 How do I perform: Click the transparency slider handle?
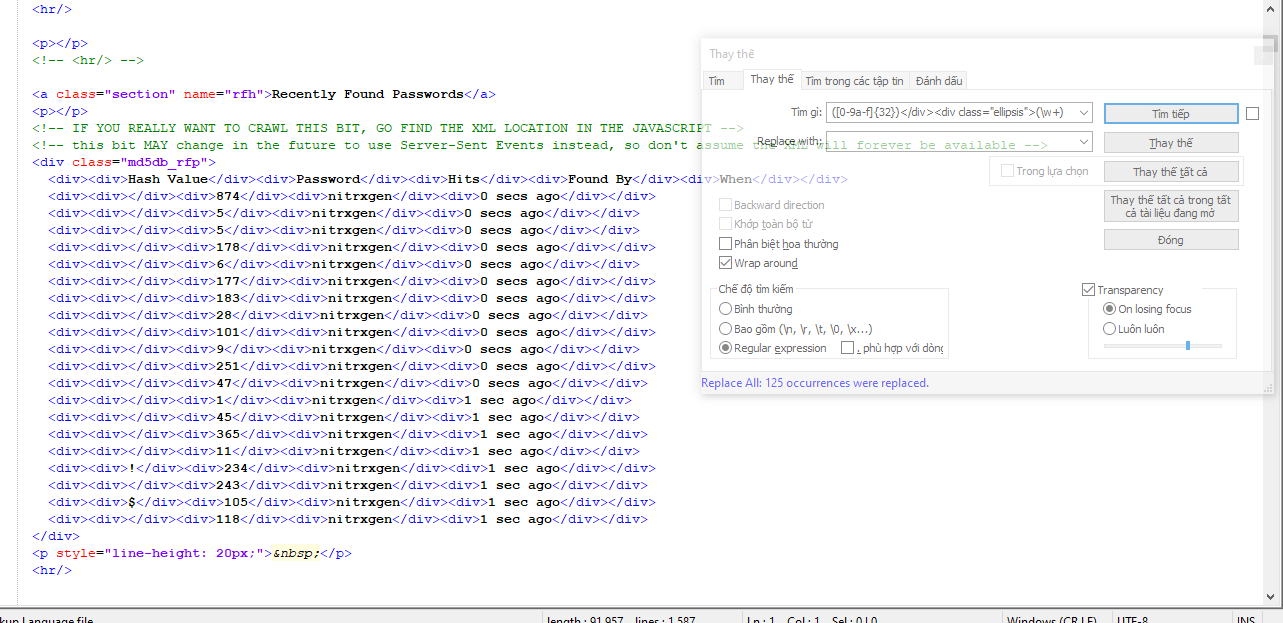click(x=1187, y=345)
